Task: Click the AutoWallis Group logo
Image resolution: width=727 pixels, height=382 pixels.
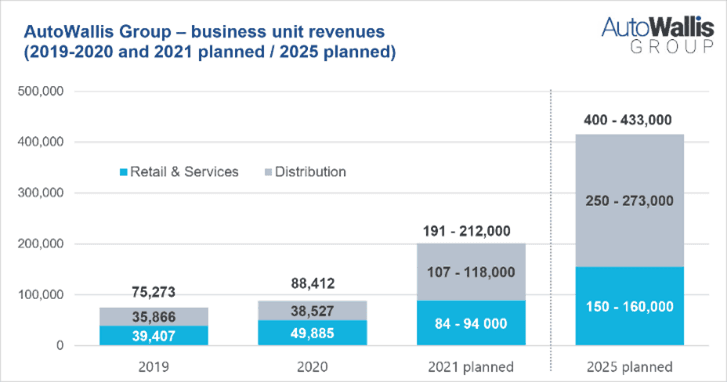Action: tap(657, 35)
